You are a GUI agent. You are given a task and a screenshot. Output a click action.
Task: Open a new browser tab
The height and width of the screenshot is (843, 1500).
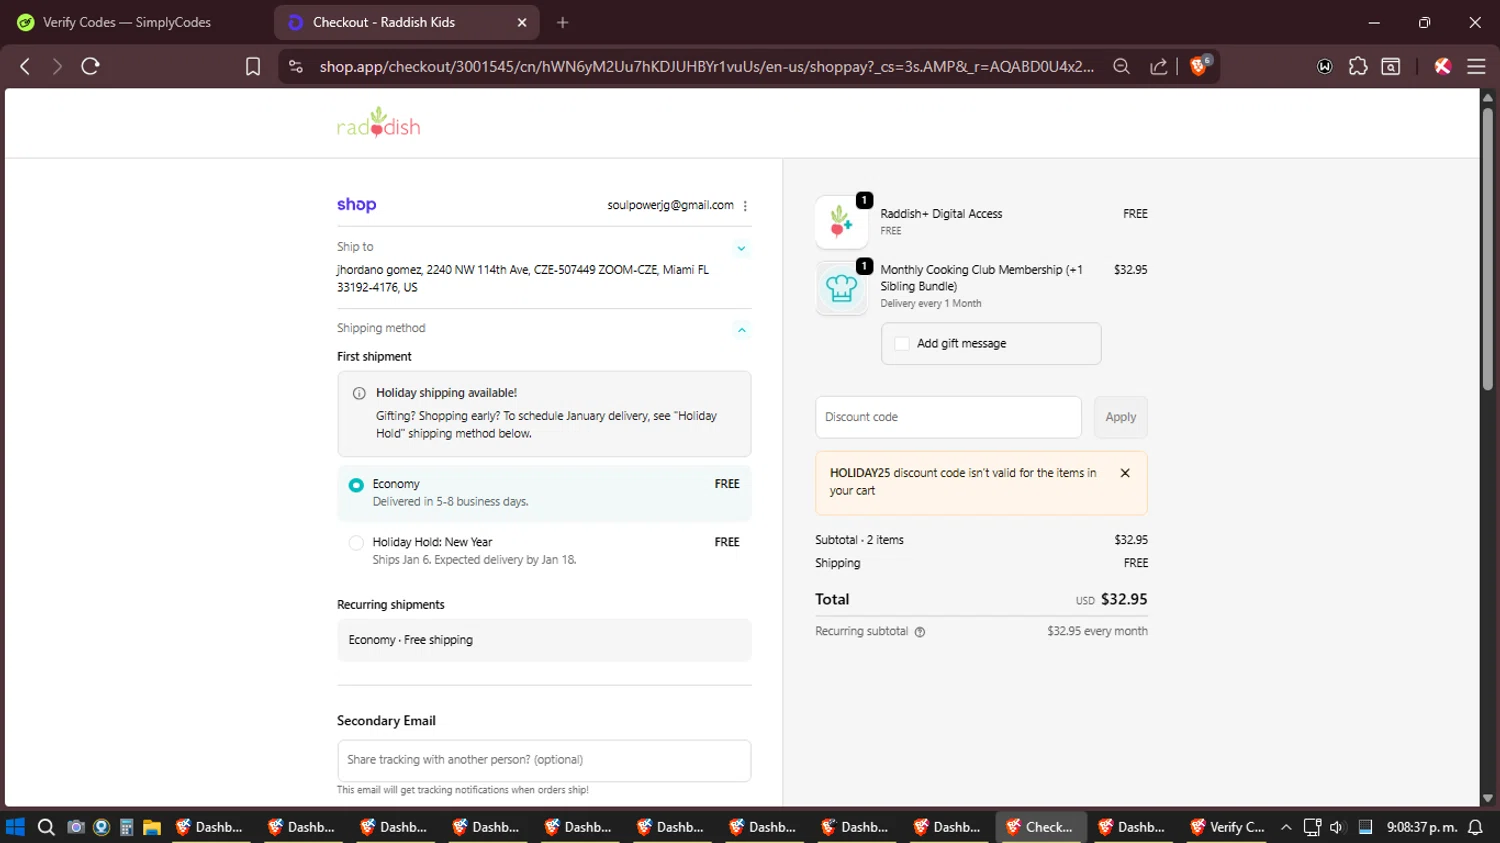[563, 22]
